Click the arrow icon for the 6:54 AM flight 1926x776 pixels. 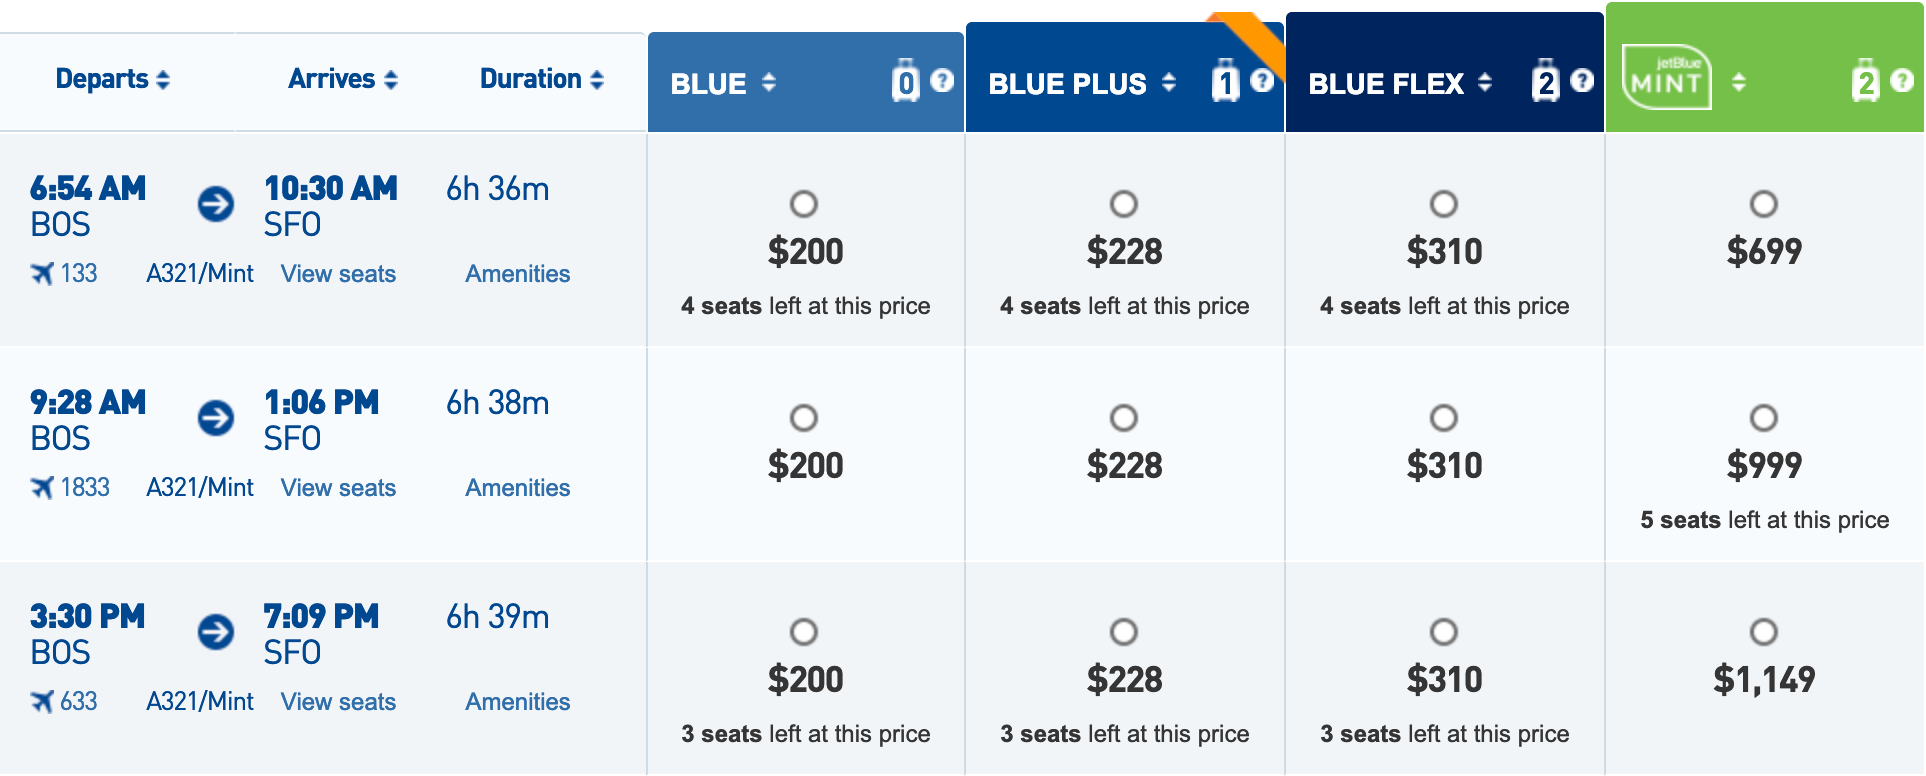coord(216,204)
